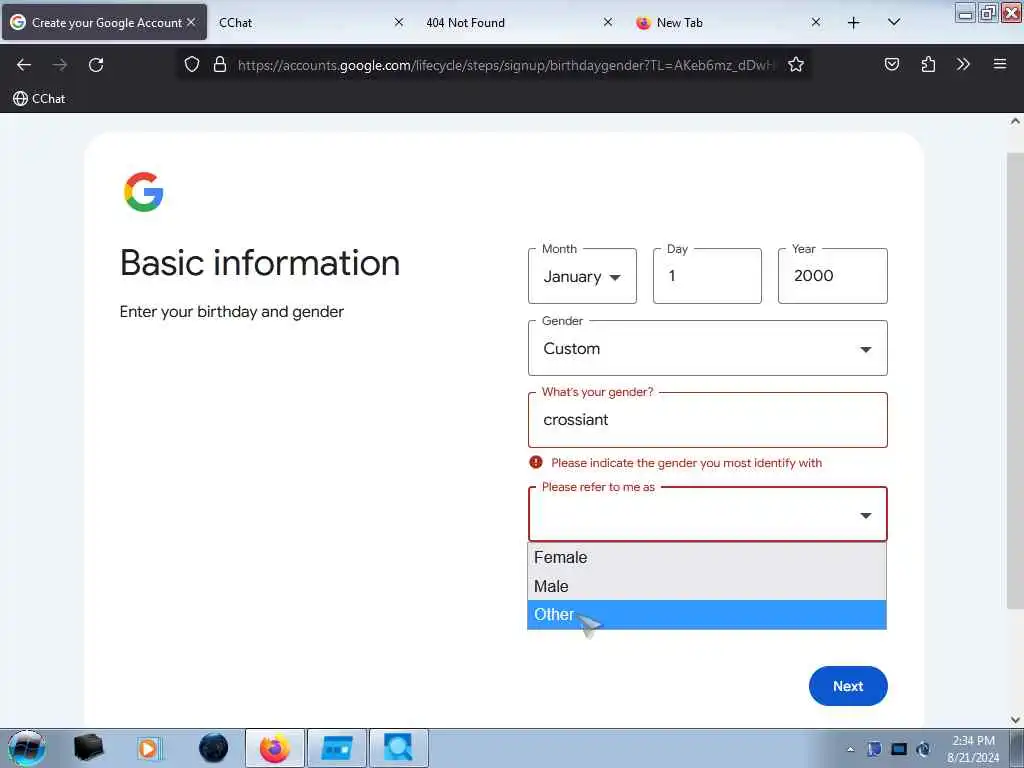
Task: Click the Basic information heading
Action: [x=260, y=263]
